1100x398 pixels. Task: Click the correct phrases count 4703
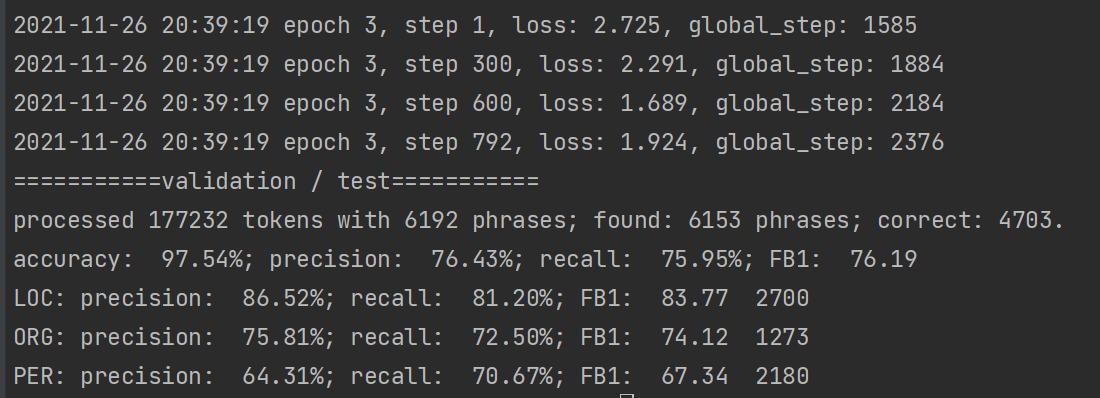click(1025, 220)
